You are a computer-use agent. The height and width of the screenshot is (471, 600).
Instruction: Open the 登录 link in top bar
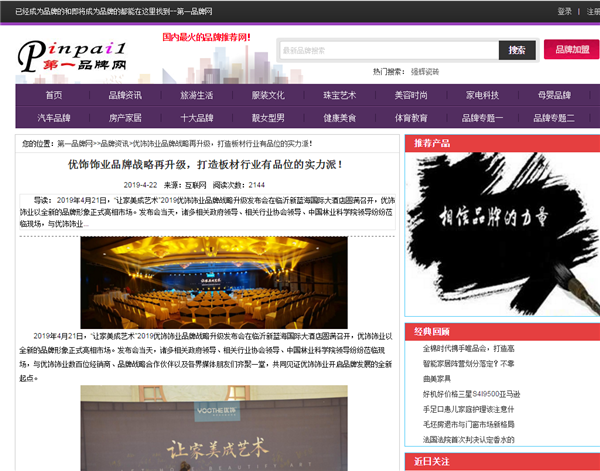[x=564, y=11]
